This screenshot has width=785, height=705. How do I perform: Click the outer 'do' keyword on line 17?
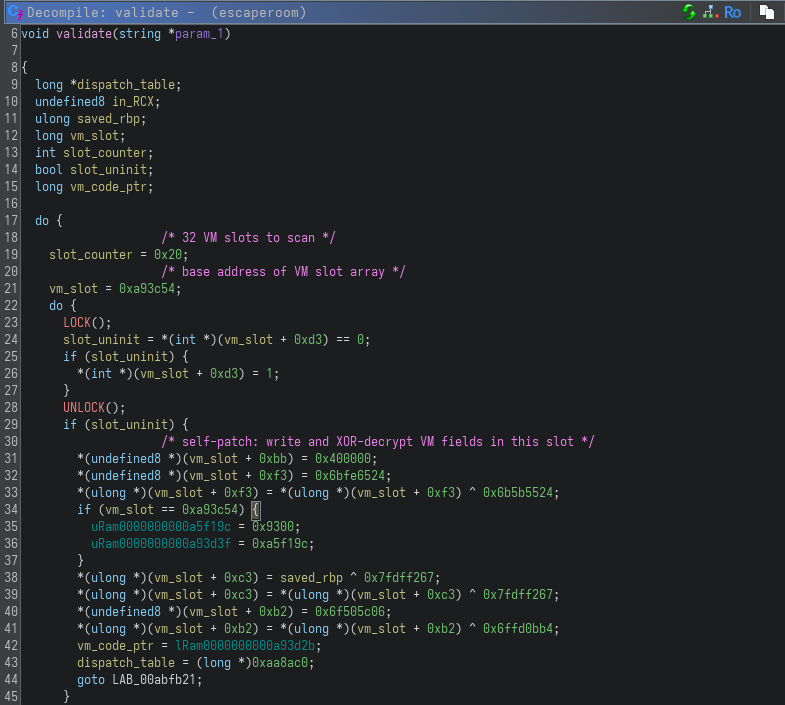point(42,220)
